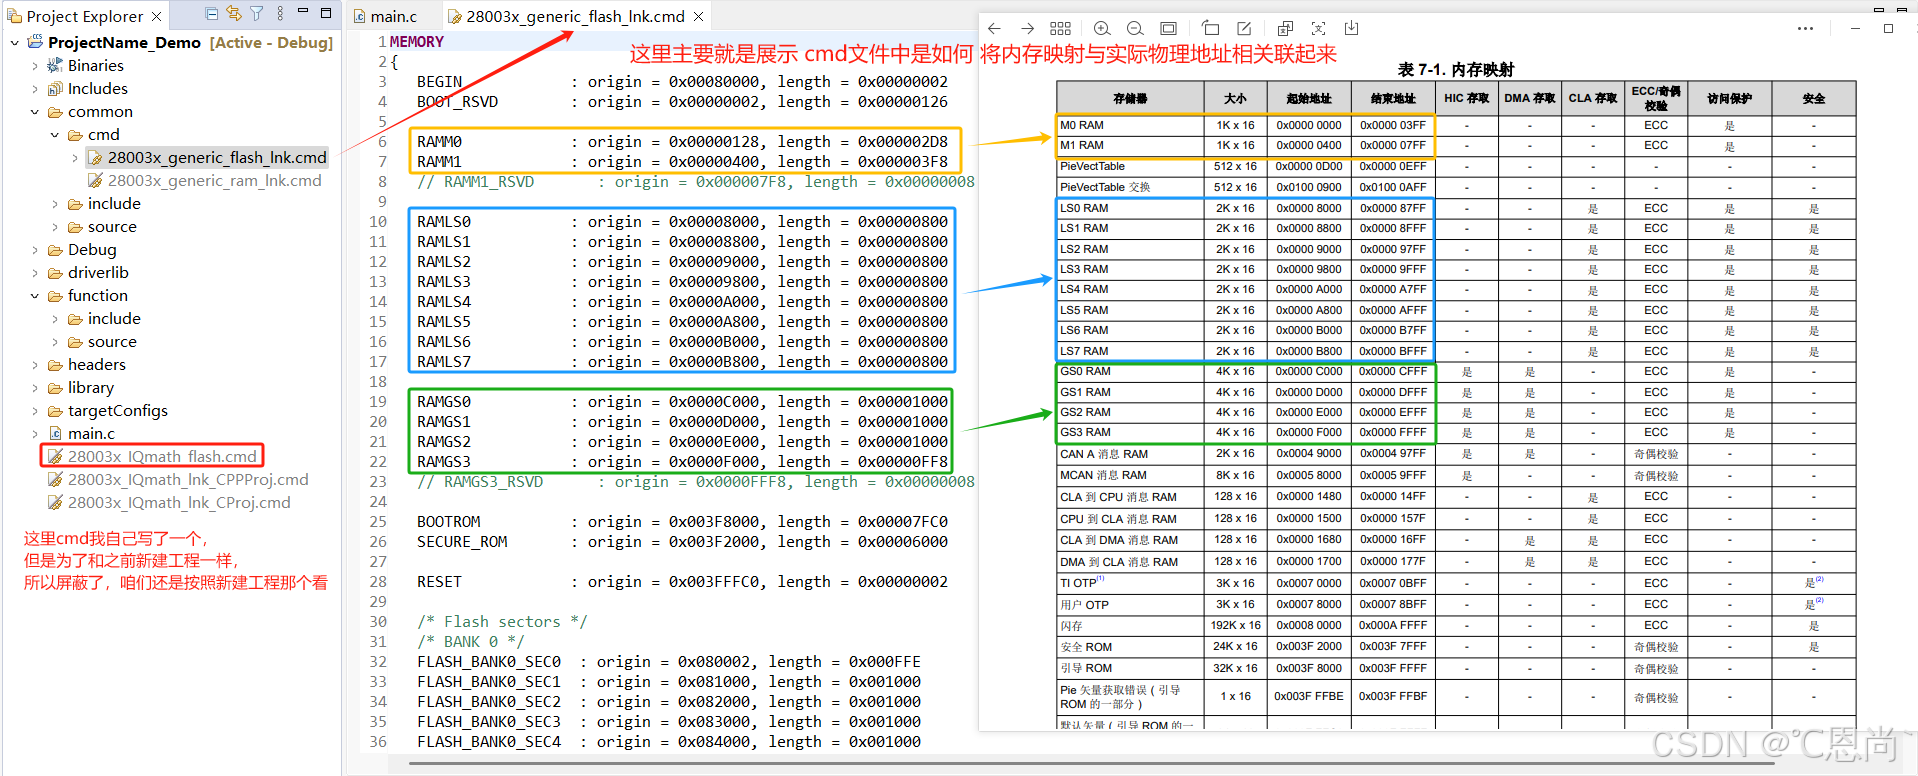Click the MEMORY keyword on line 1
The height and width of the screenshot is (776, 1918).
tap(416, 42)
